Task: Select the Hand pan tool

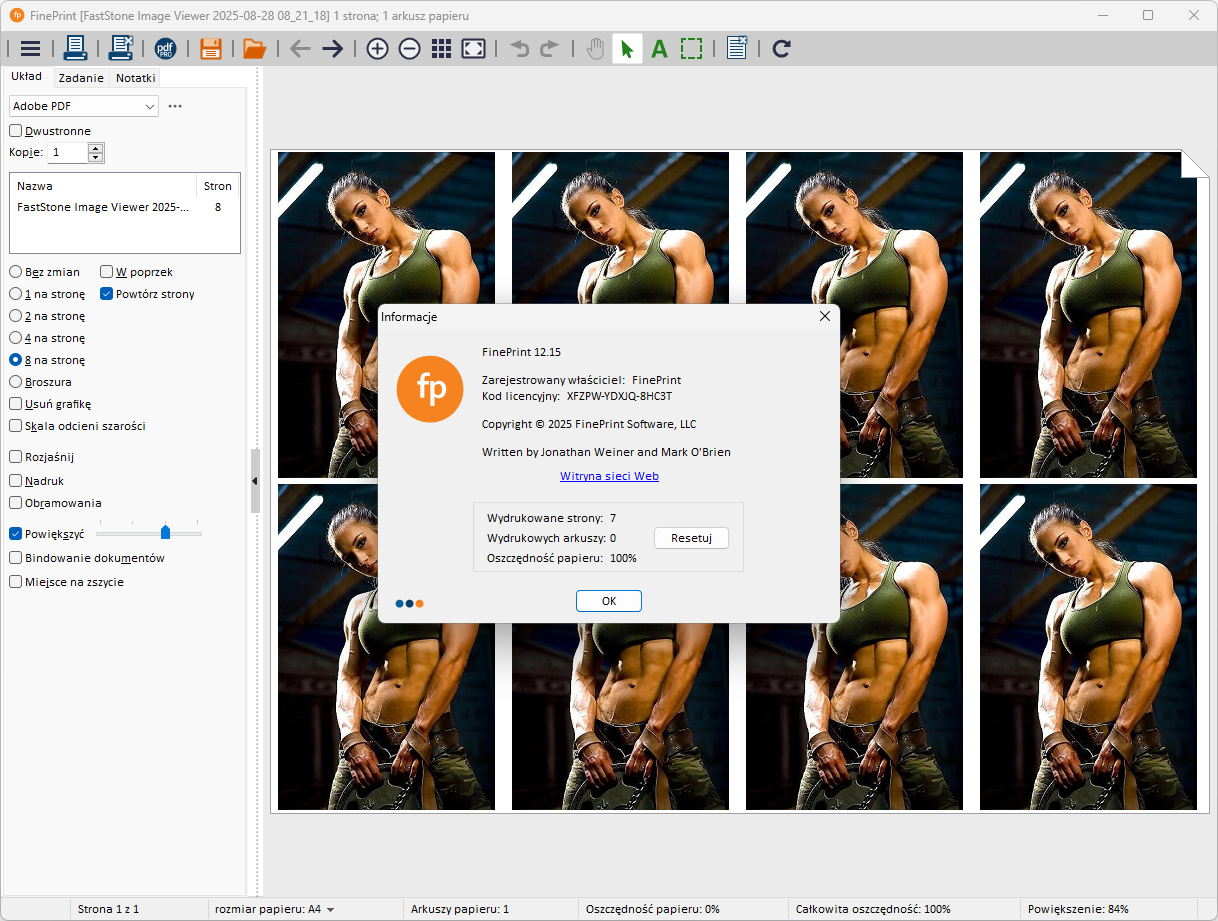Action: coord(595,48)
